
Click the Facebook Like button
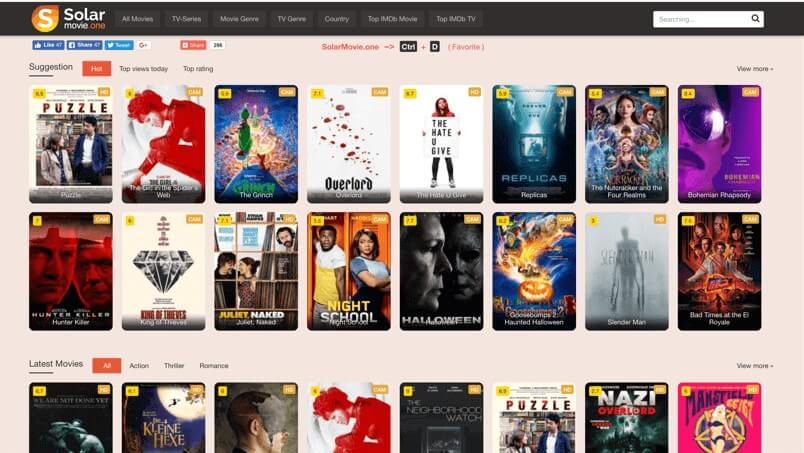(x=48, y=45)
